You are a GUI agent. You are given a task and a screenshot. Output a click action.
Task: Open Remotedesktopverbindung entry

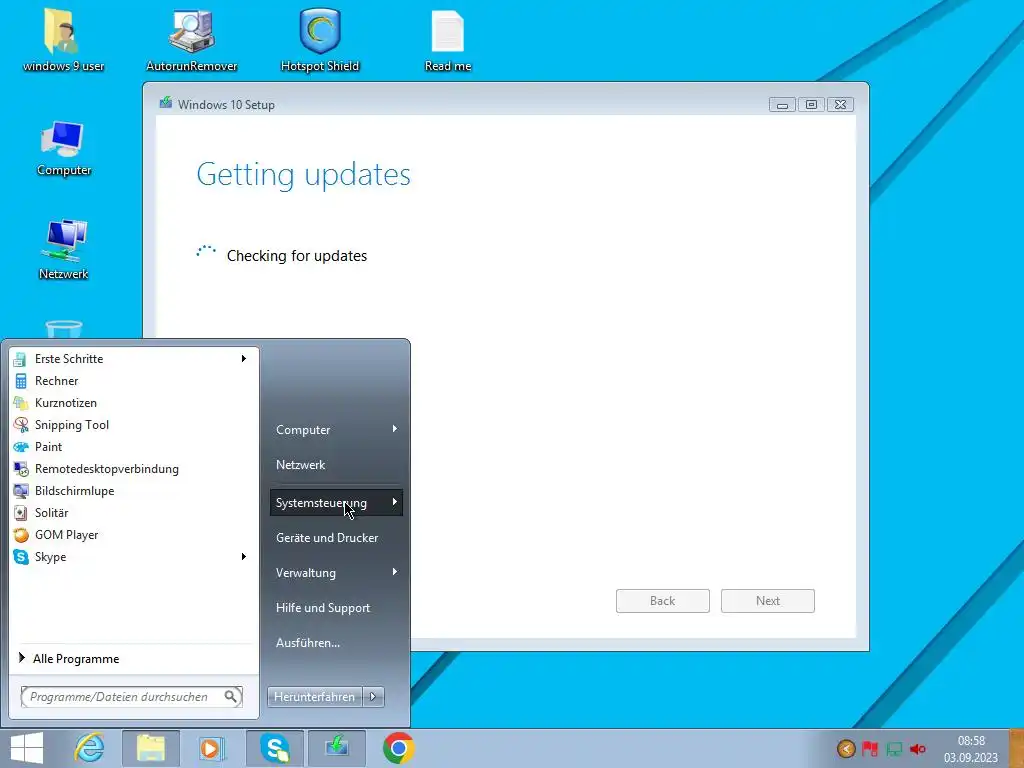131,469
